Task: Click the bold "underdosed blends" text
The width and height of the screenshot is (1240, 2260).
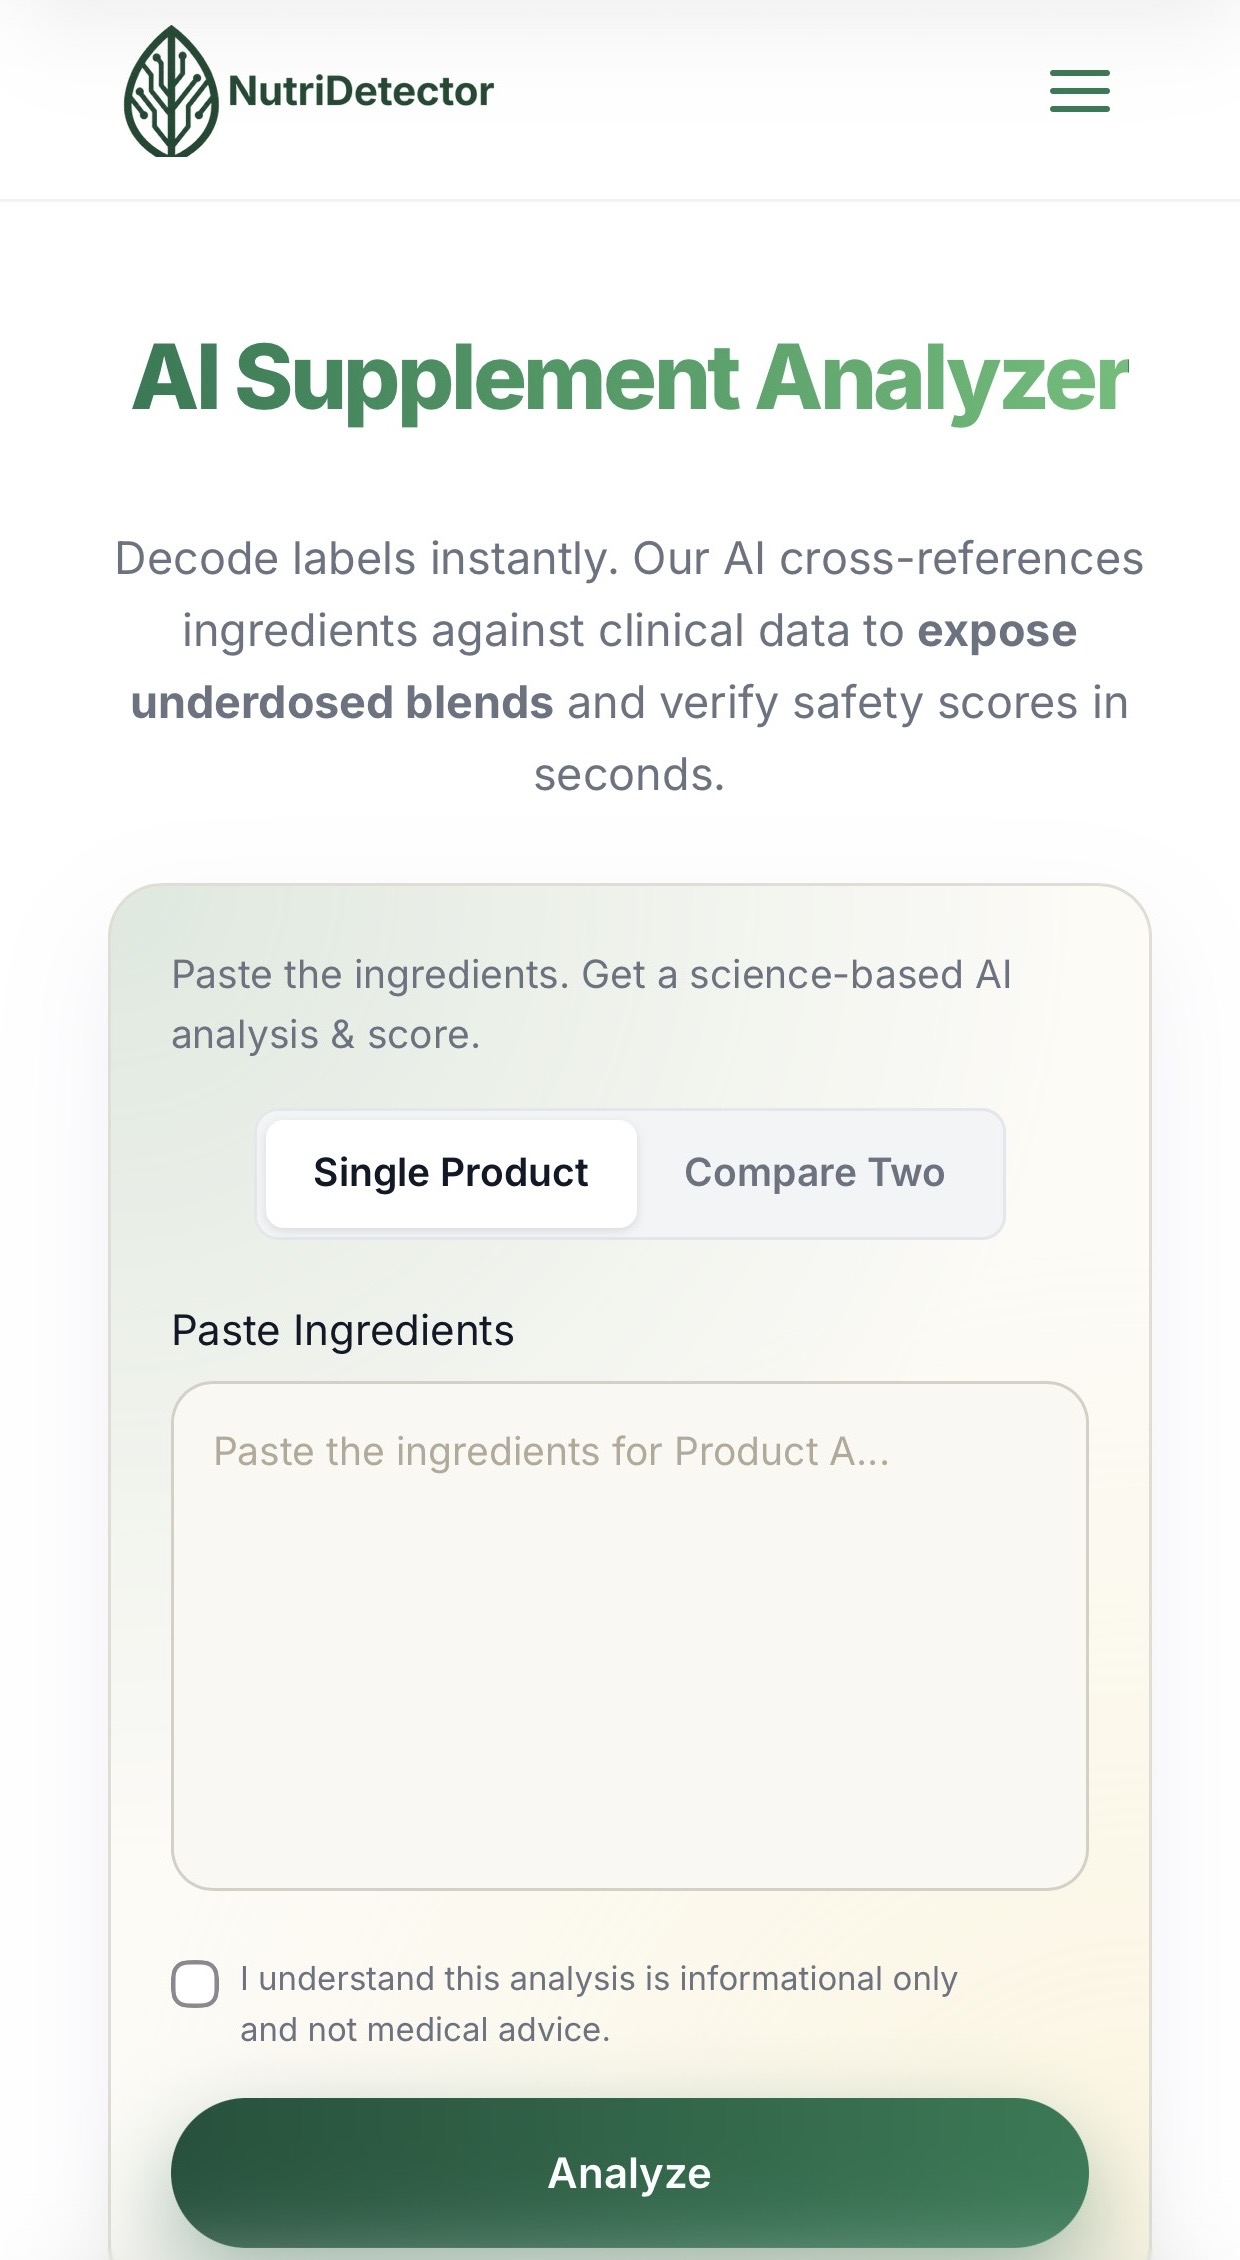Action: tap(341, 703)
